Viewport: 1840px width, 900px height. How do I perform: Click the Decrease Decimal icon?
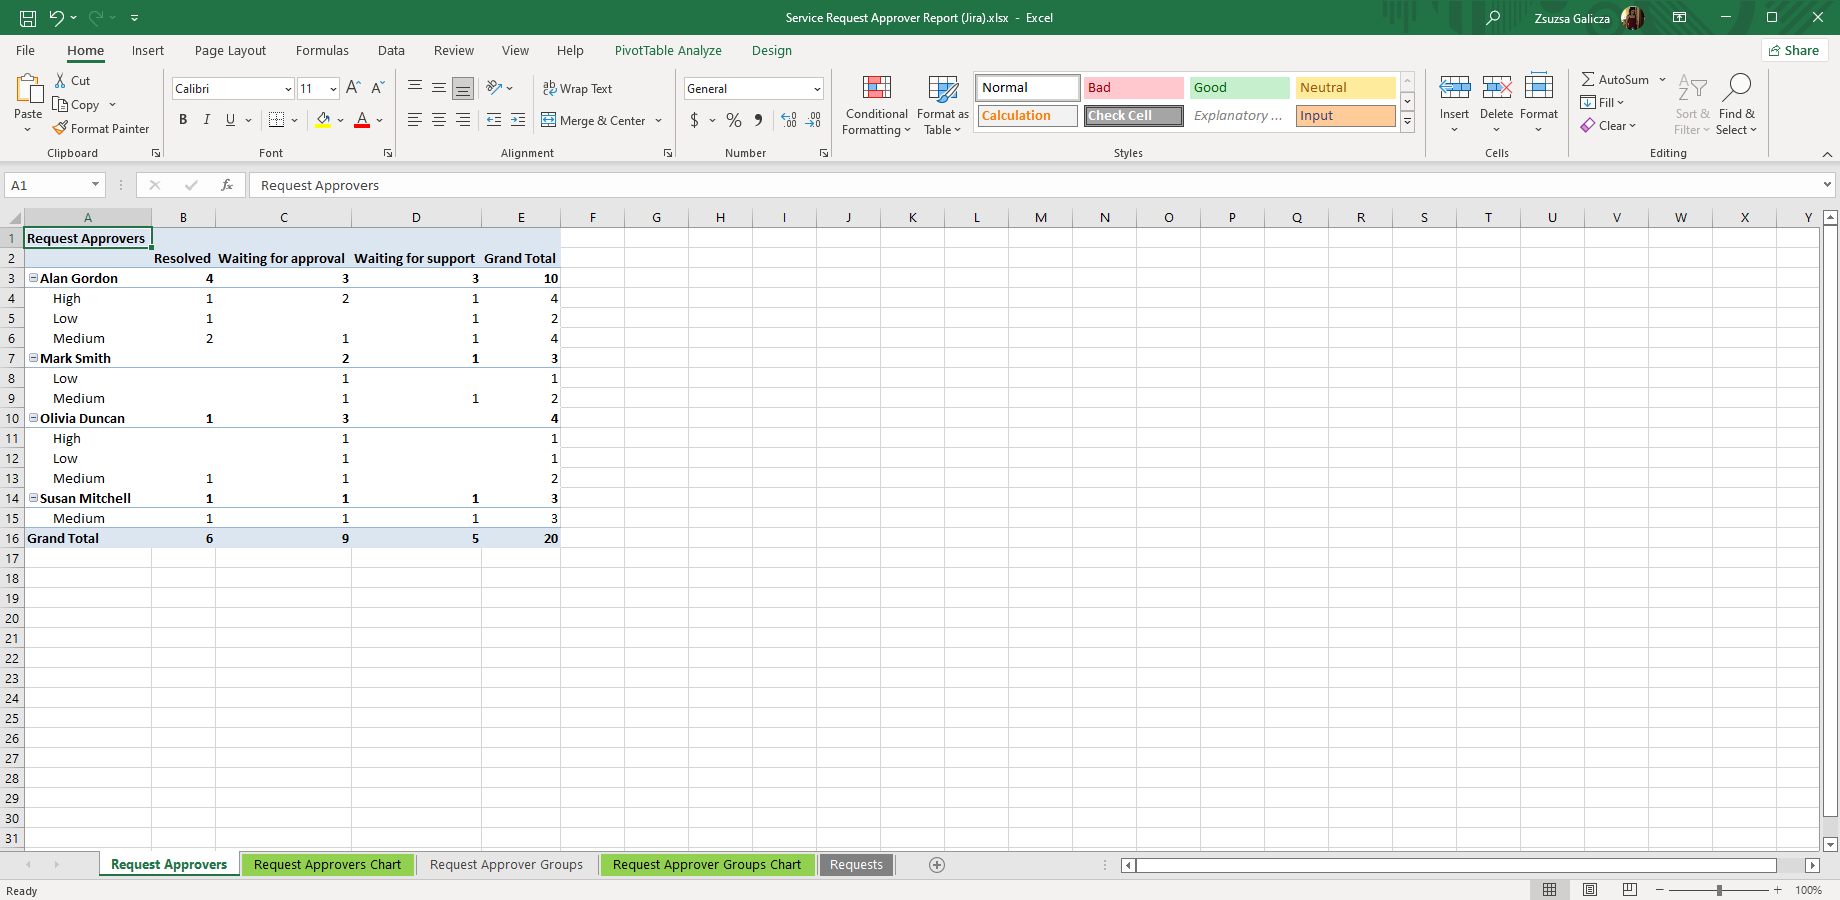click(x=814, y=120)
